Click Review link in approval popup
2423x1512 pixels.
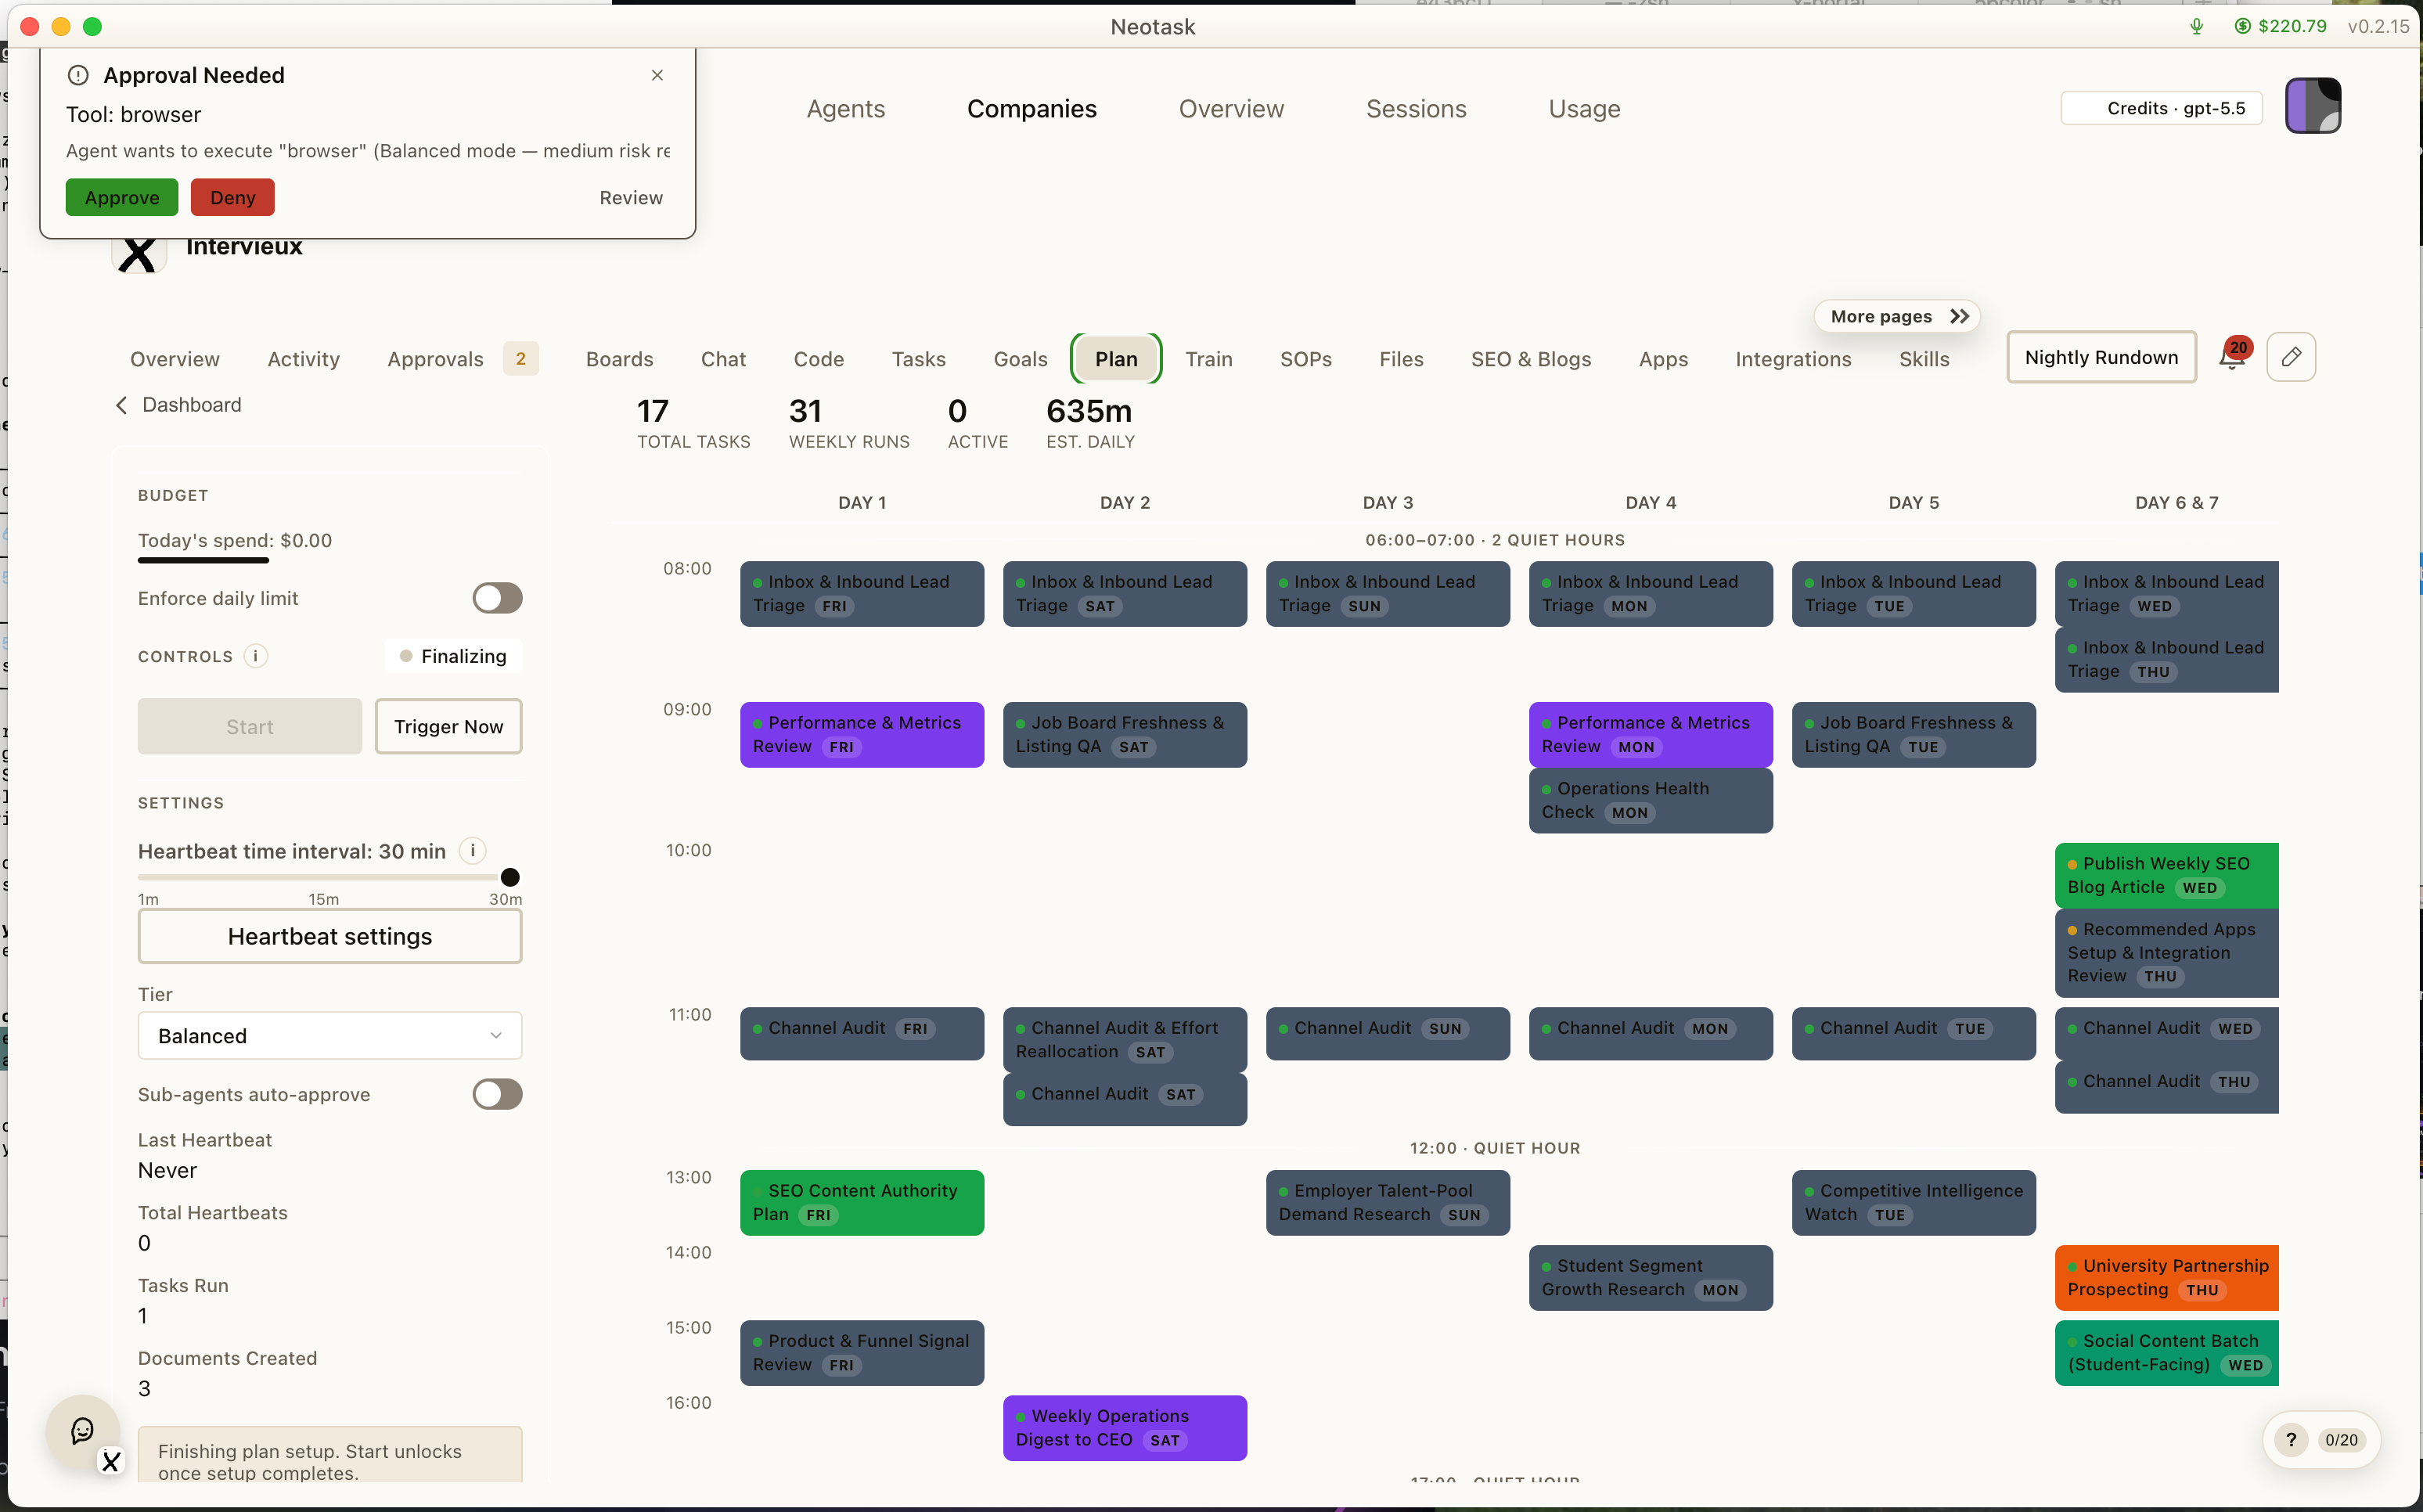point(631,198)
